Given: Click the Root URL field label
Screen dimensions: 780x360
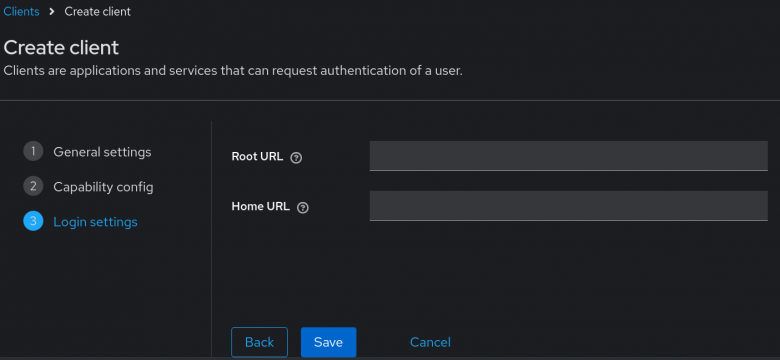Looking at the screenshot, I should (x=257, y=157).
